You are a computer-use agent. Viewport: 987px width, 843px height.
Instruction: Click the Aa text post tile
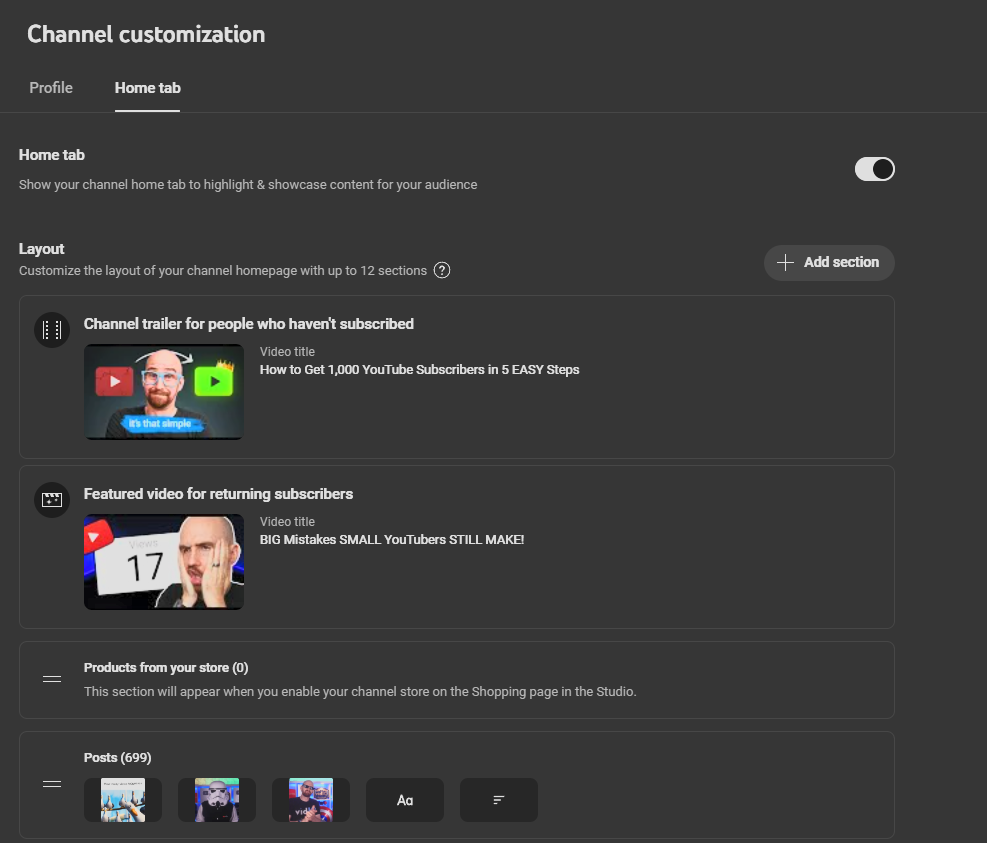tap(405, 800)
